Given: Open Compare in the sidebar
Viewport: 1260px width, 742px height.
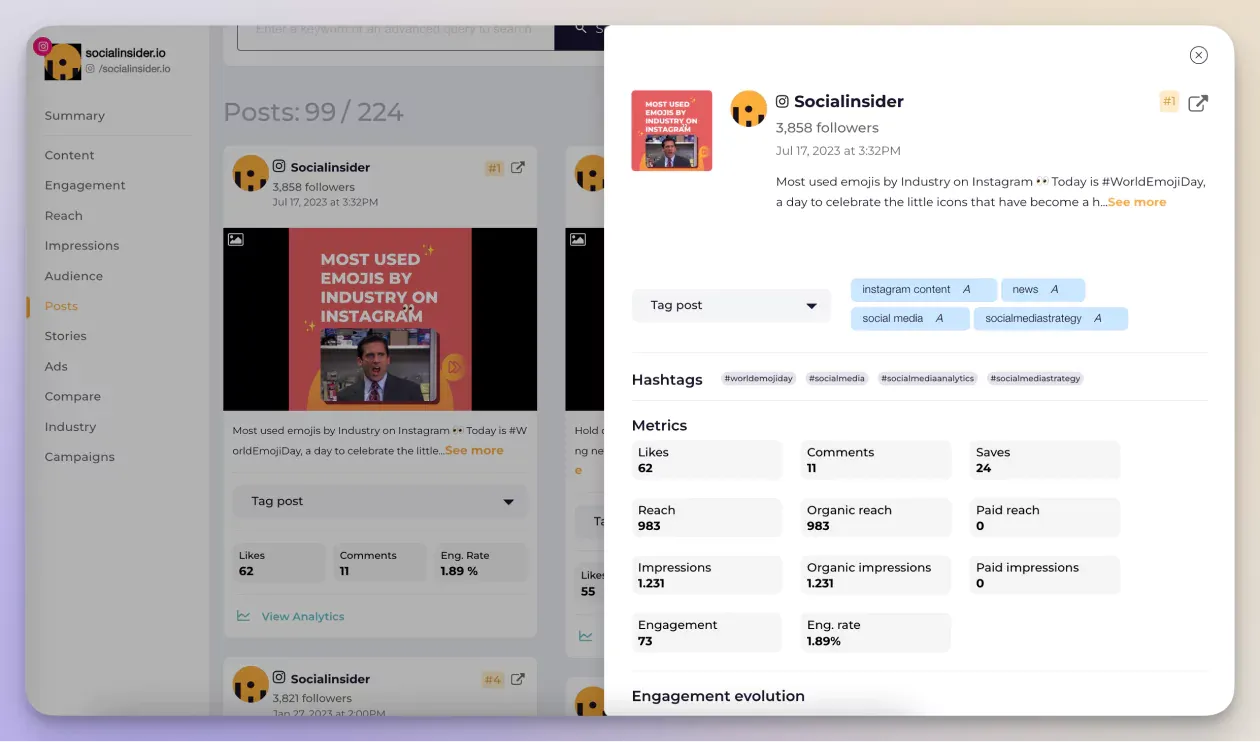Looking at the screenshot, I should click(x=72, y=397).
